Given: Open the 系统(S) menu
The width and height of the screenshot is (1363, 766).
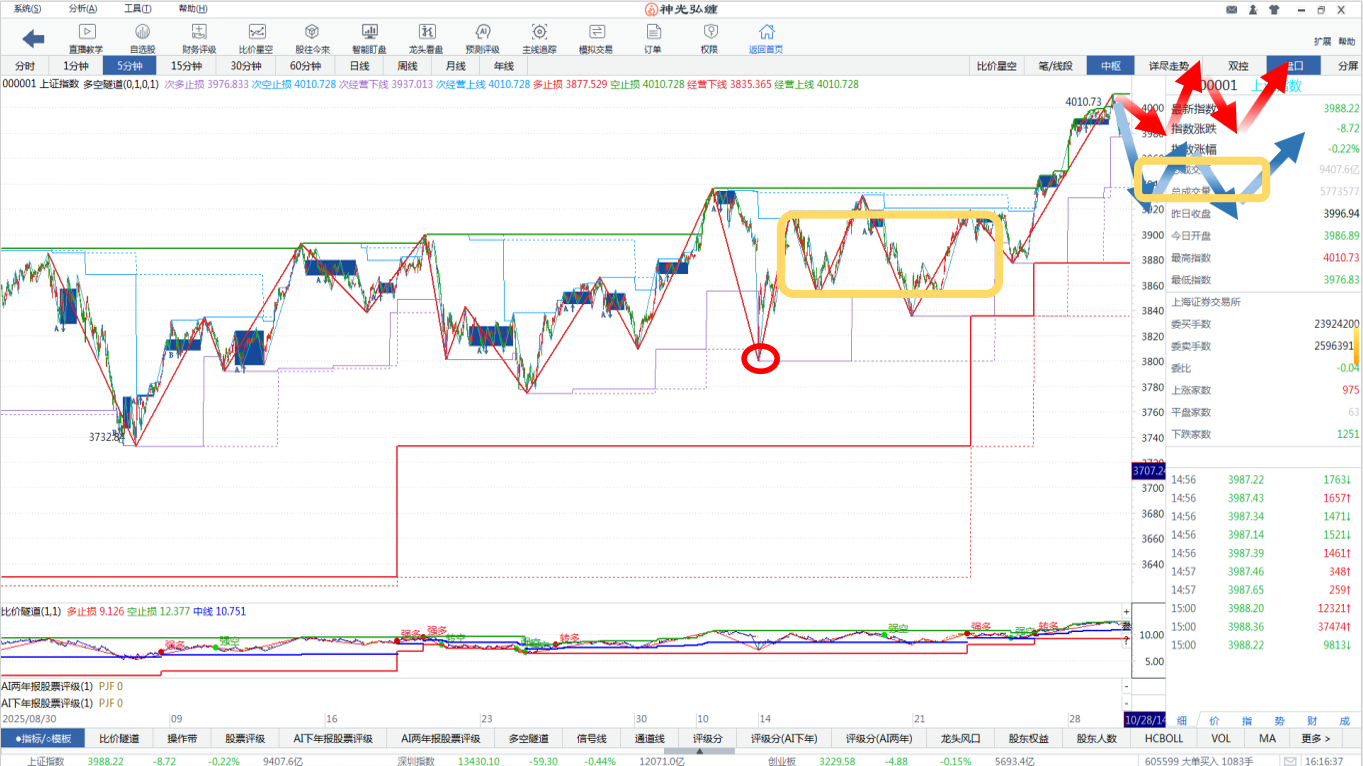Looking at the screenshot, I should click(x=27, y=9).
